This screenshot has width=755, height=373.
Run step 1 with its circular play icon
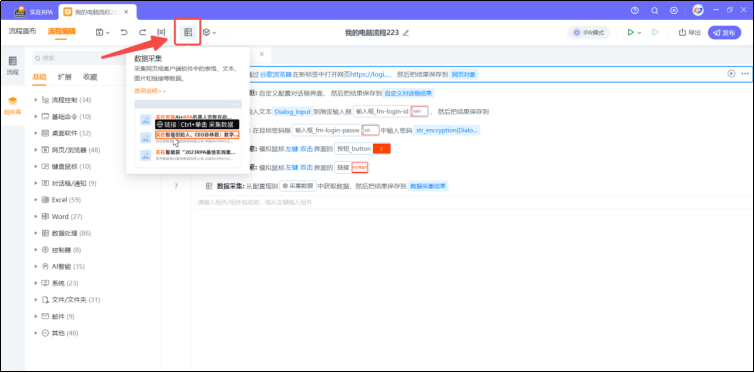pos(731,74)
